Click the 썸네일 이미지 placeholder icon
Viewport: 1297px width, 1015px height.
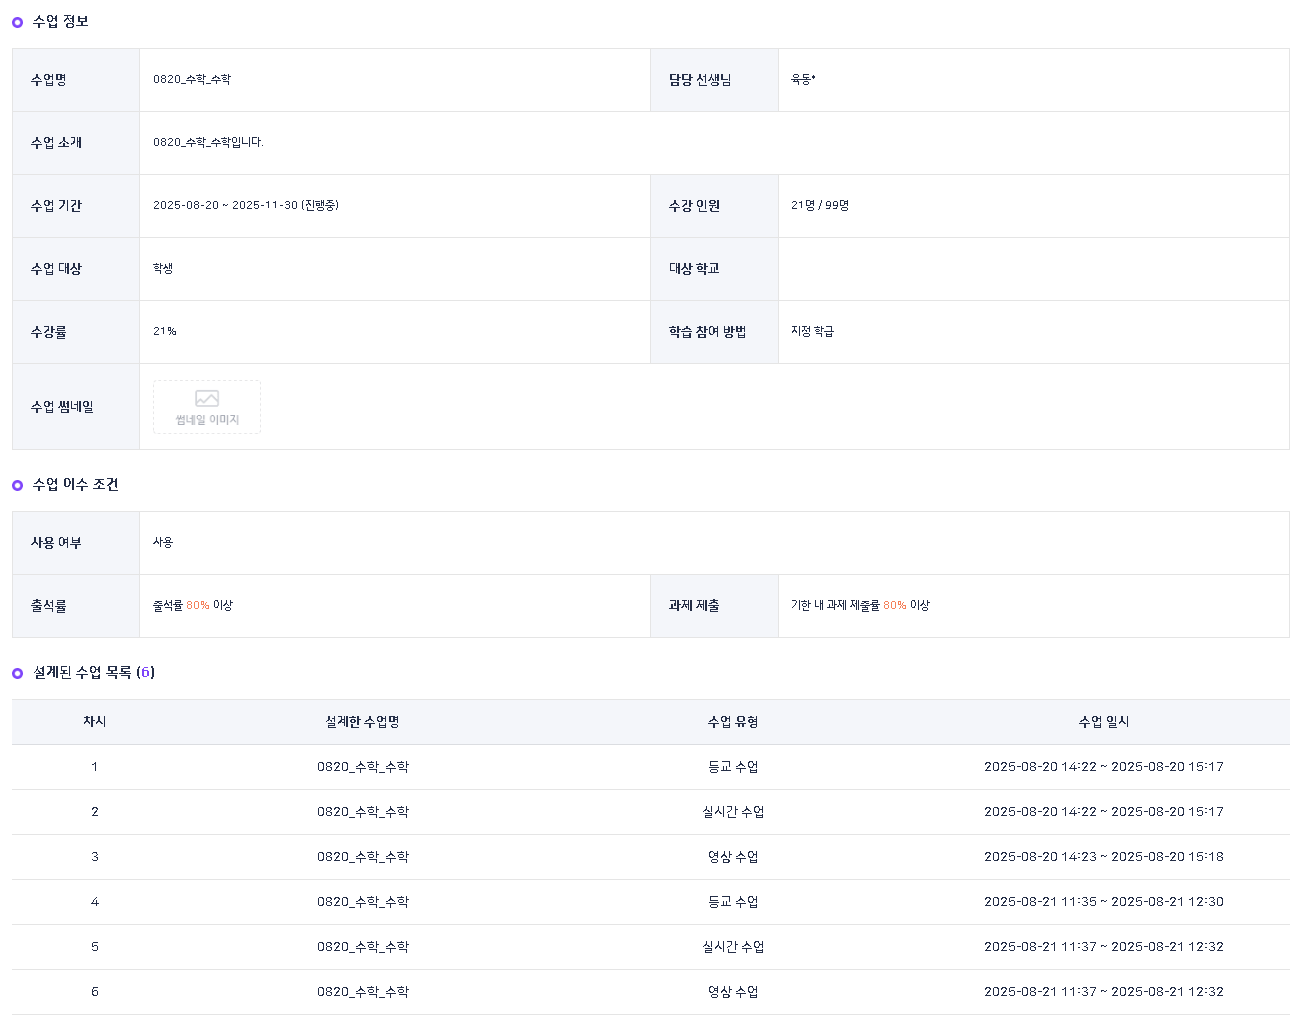pyautogui.click(x=207, y=399)
